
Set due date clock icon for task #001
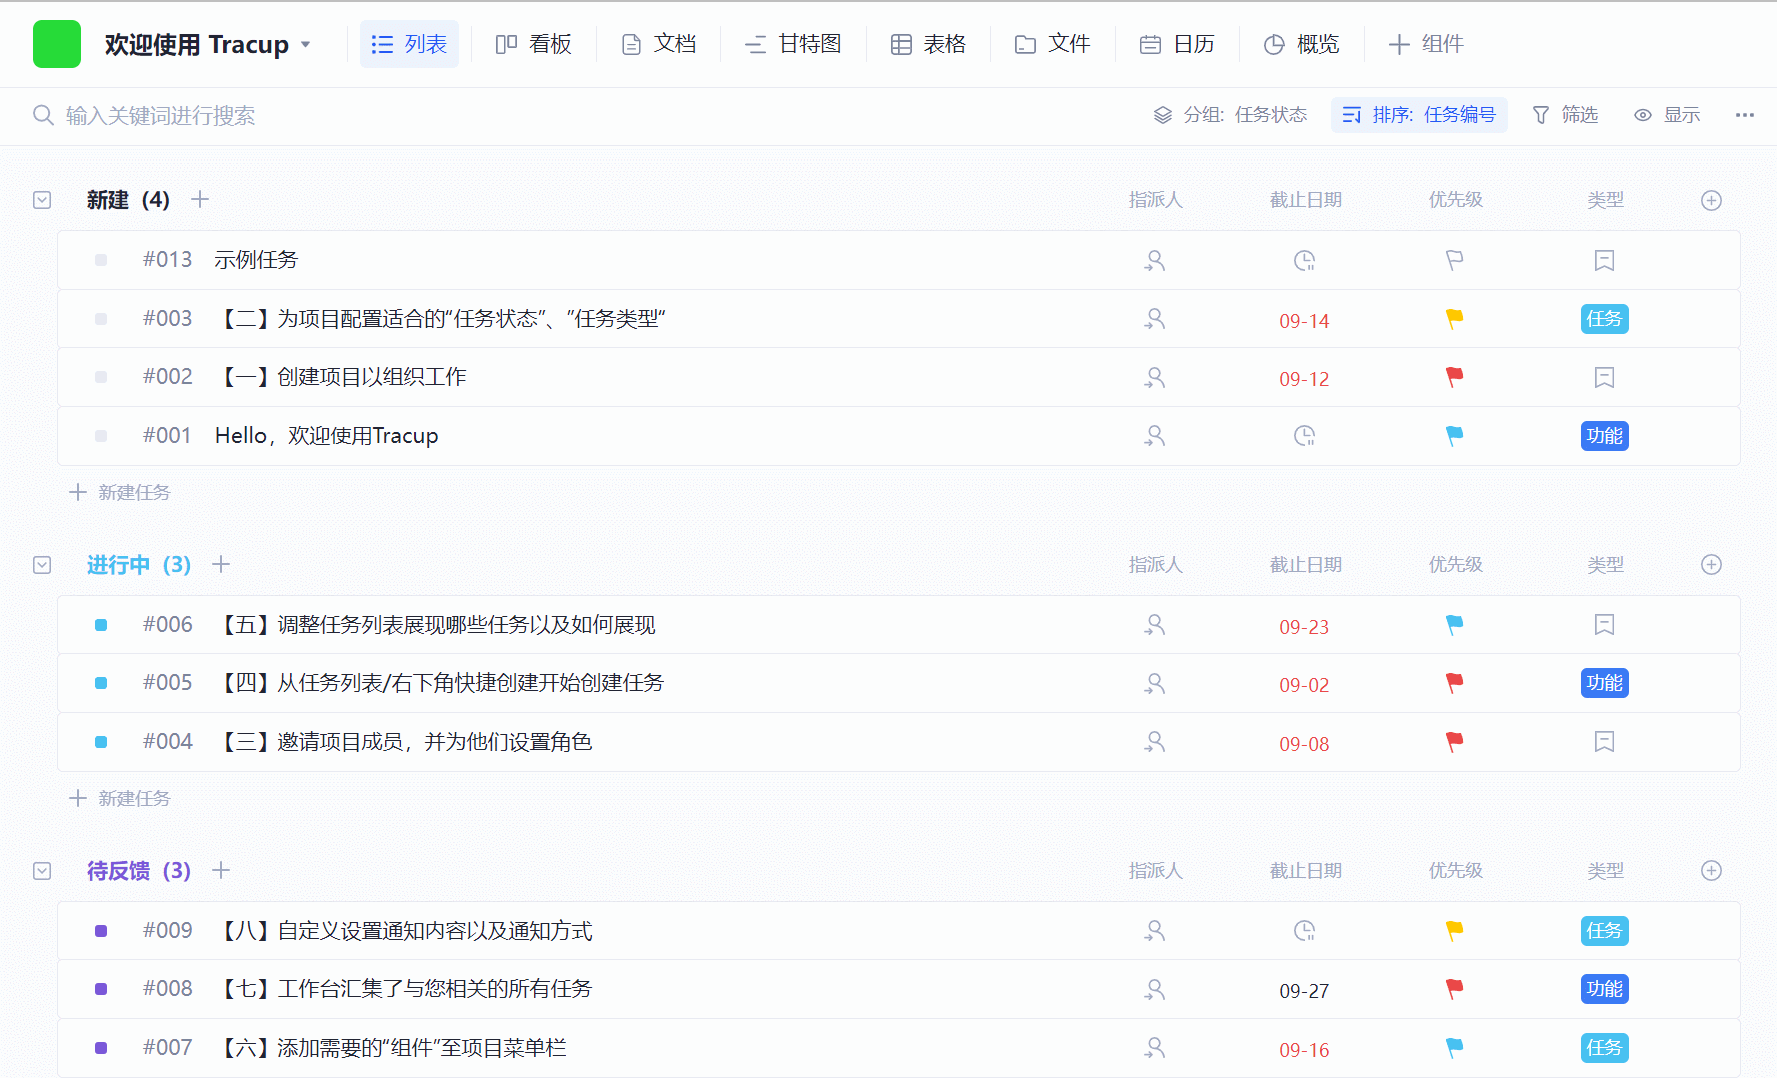tap(1304, 436)
